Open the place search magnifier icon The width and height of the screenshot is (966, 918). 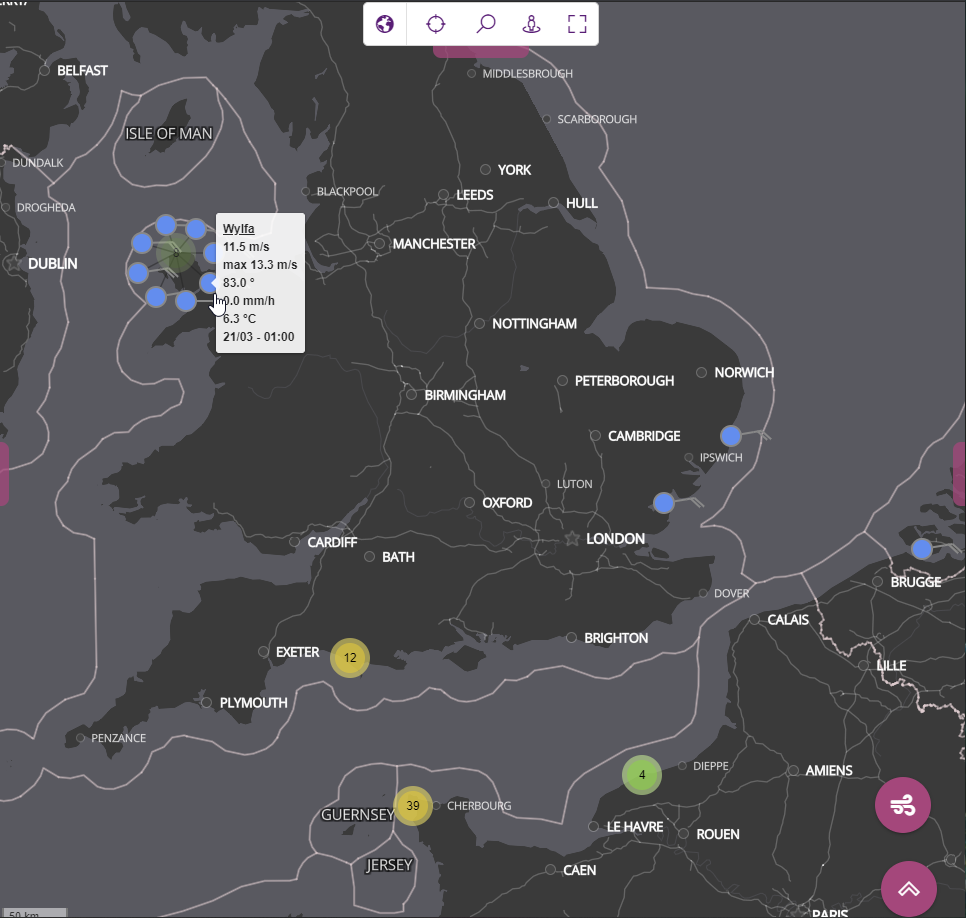[x=485, y=24]
